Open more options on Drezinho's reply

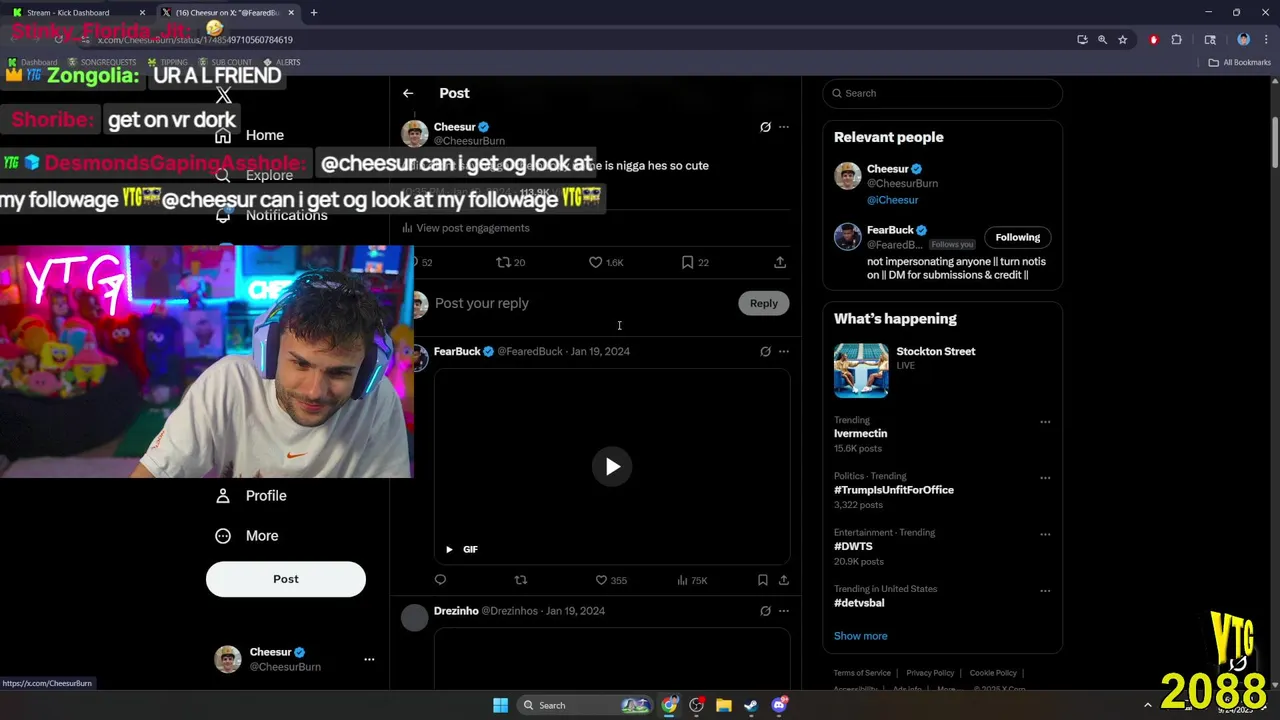(x=784, y=611)
